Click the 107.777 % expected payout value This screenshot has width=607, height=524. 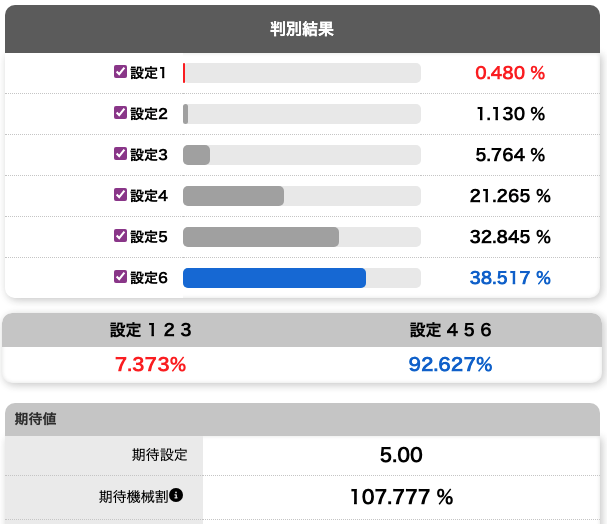(401, 497)
